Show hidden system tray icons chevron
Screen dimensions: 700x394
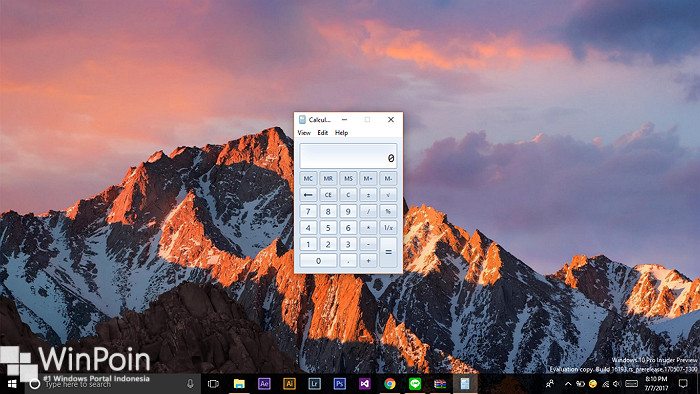tap(568, 384)
